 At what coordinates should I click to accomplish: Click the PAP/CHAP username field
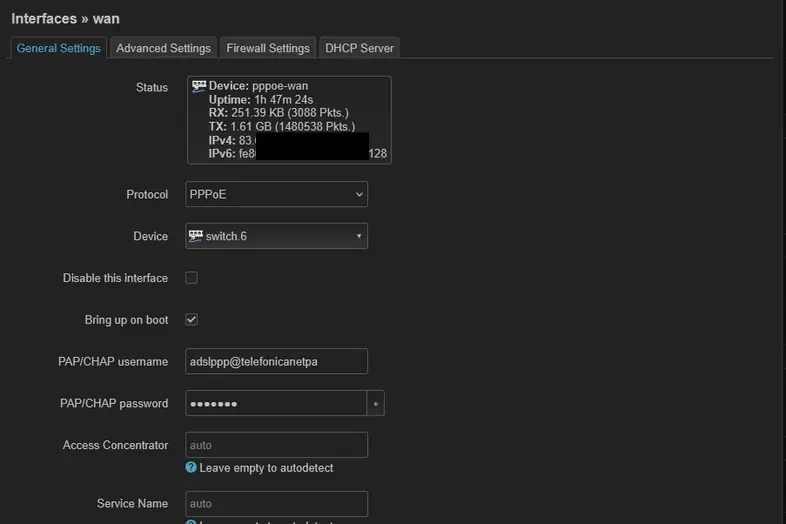pos(276,361)
